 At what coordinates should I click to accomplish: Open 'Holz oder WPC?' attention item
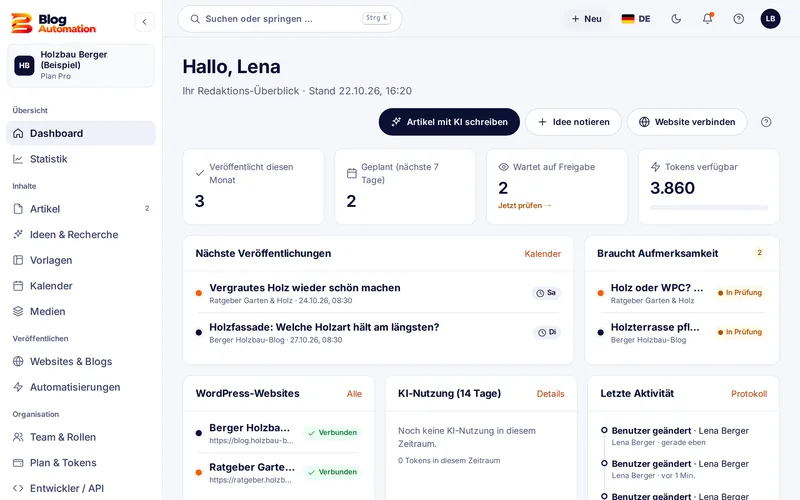pos(657,288)
